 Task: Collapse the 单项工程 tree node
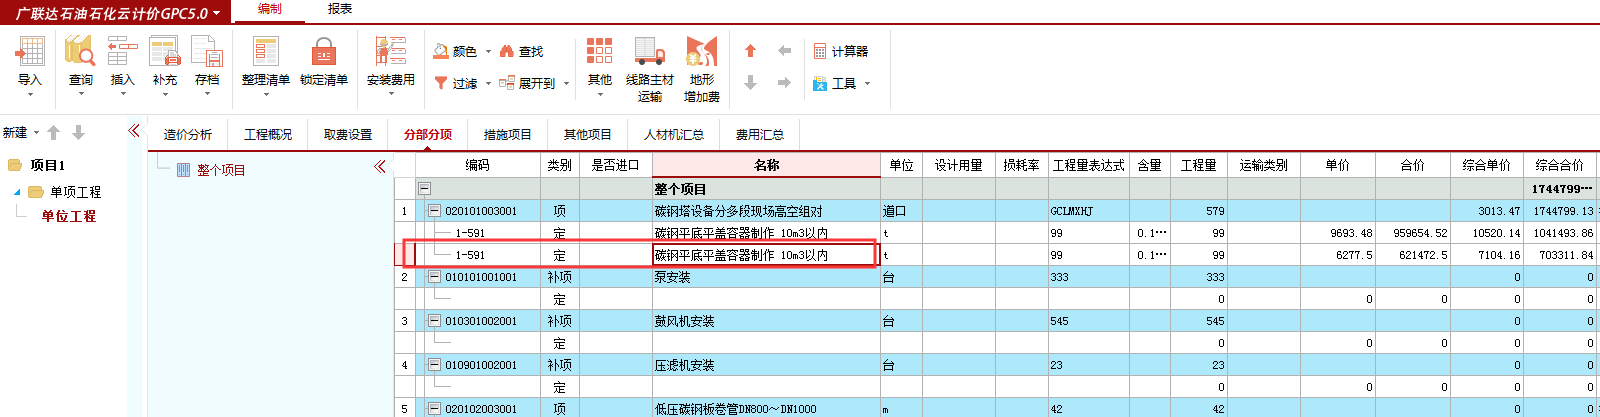(x=17, y=192)
